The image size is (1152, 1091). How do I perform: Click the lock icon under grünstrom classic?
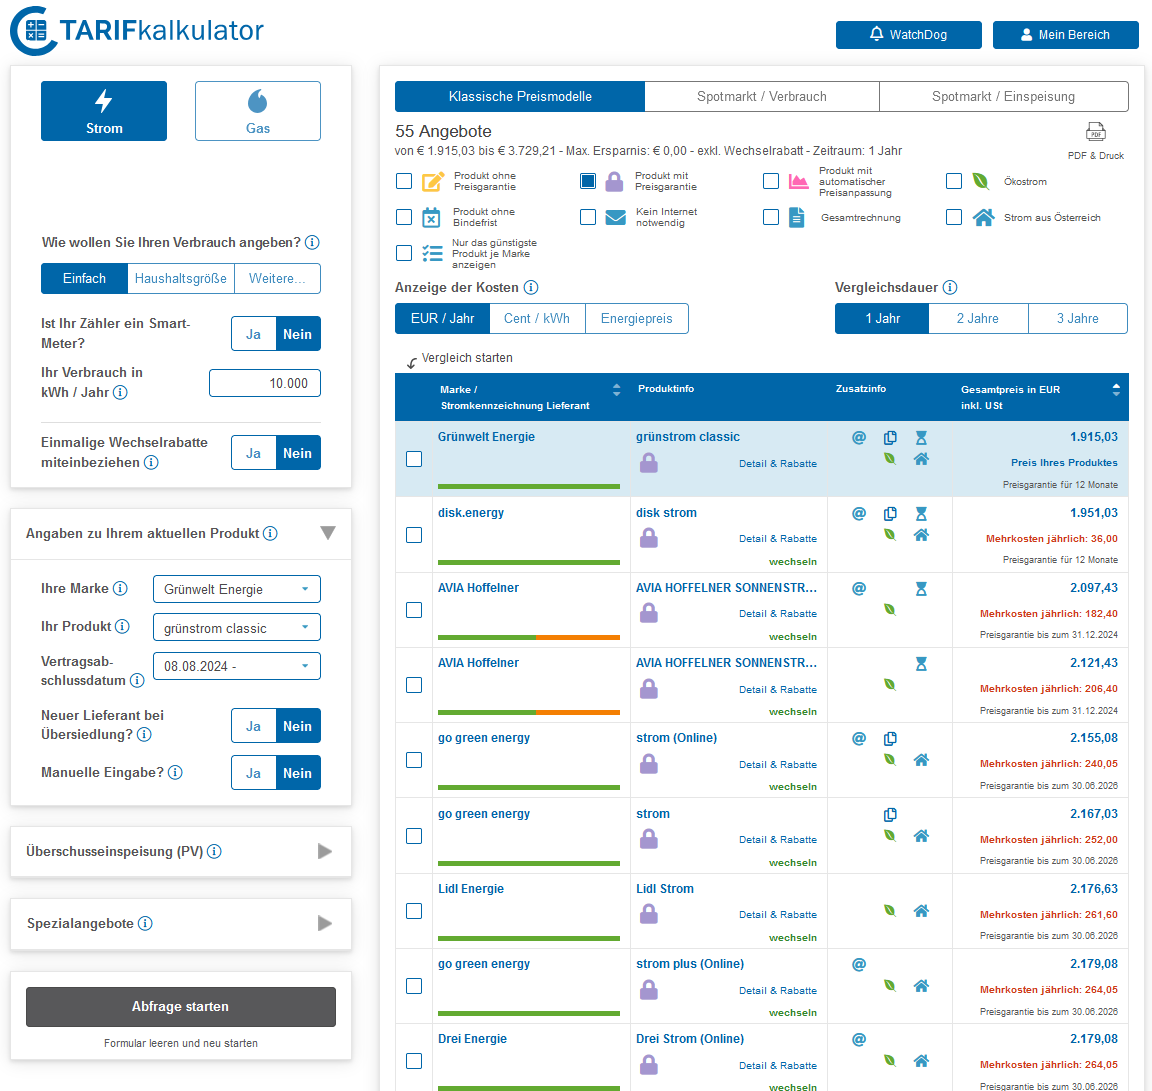648,463
